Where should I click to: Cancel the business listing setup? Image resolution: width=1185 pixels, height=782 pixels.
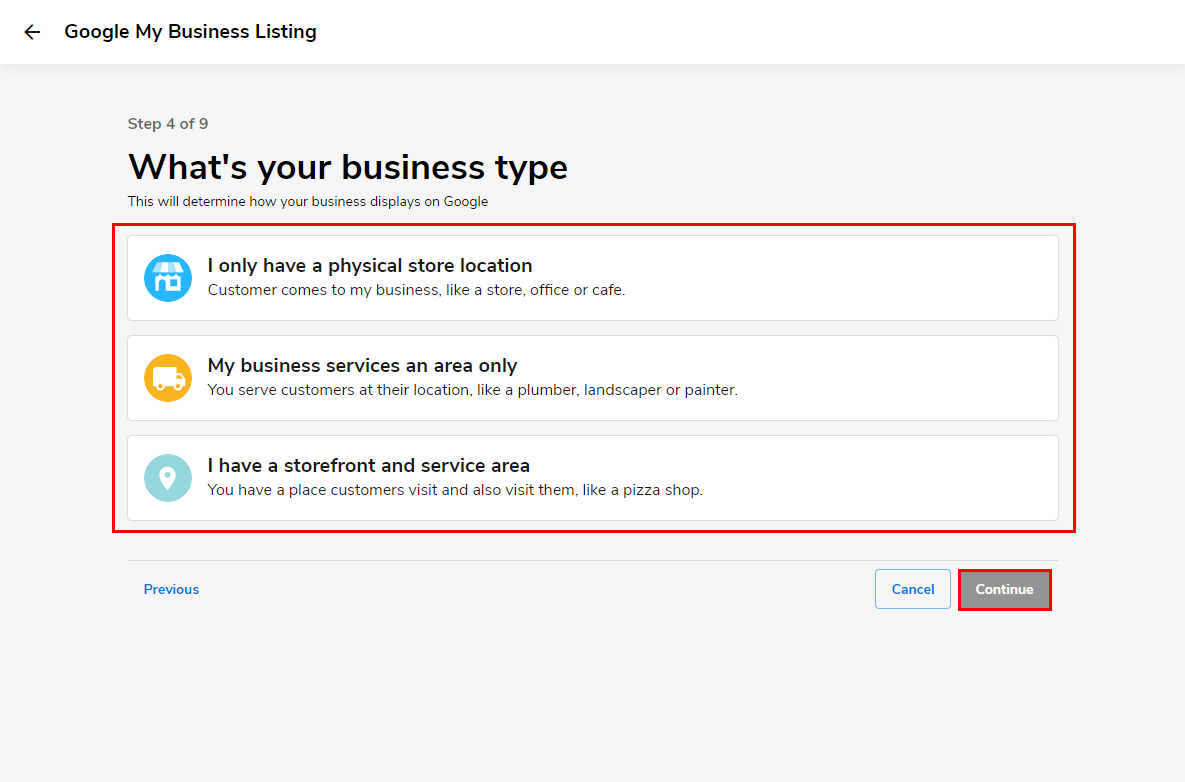(913, 589)
